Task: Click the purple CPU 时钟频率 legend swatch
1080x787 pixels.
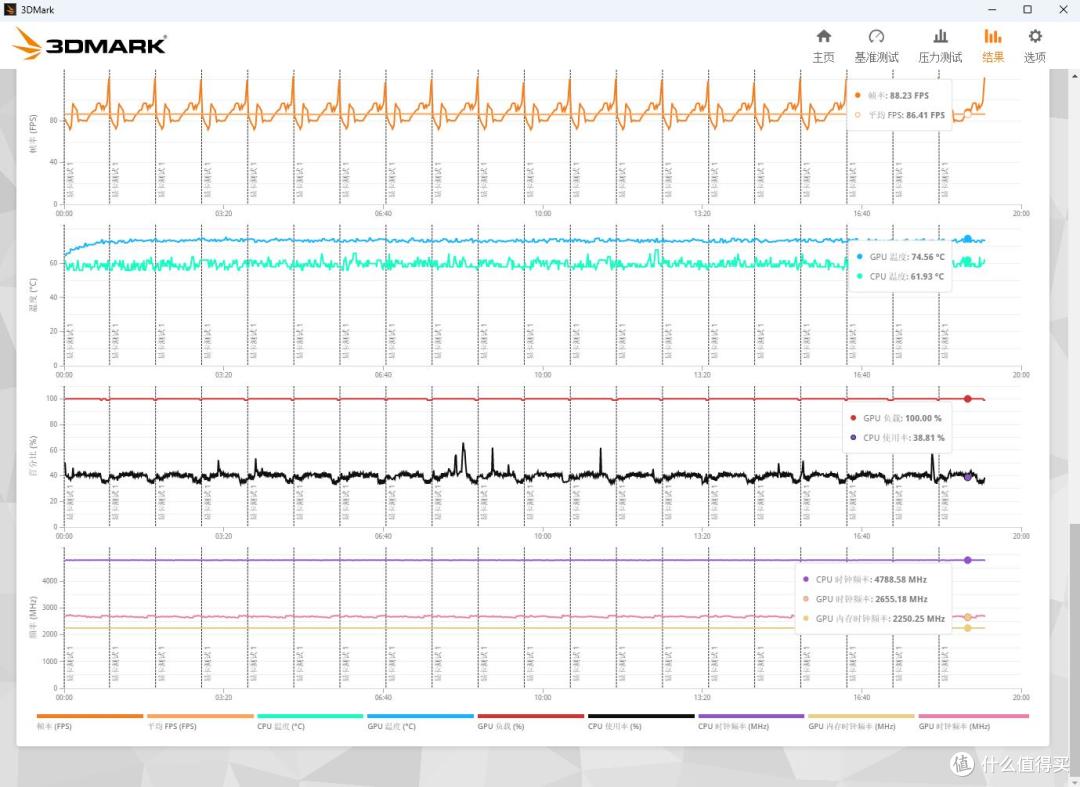Action: [751, 716]
